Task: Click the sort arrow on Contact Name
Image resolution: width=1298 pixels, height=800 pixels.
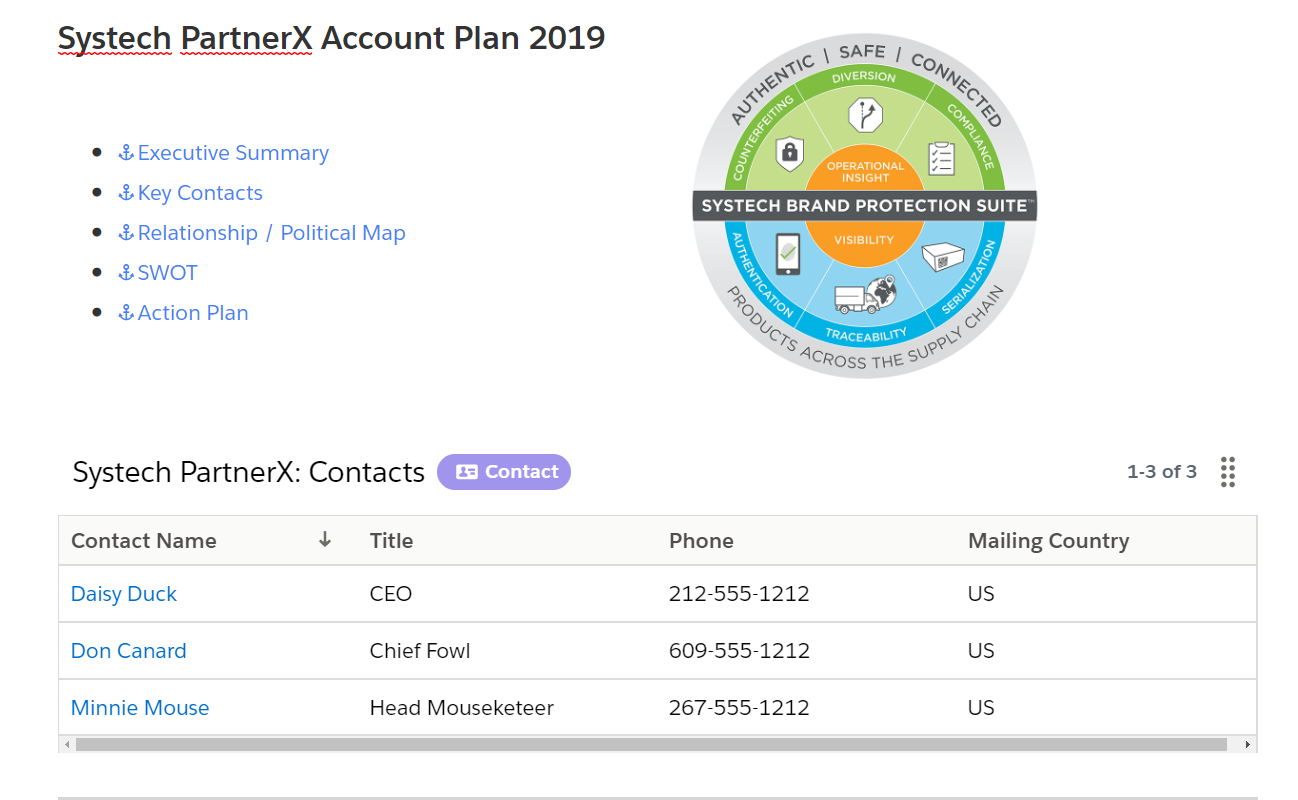Action: coord(324,540)
